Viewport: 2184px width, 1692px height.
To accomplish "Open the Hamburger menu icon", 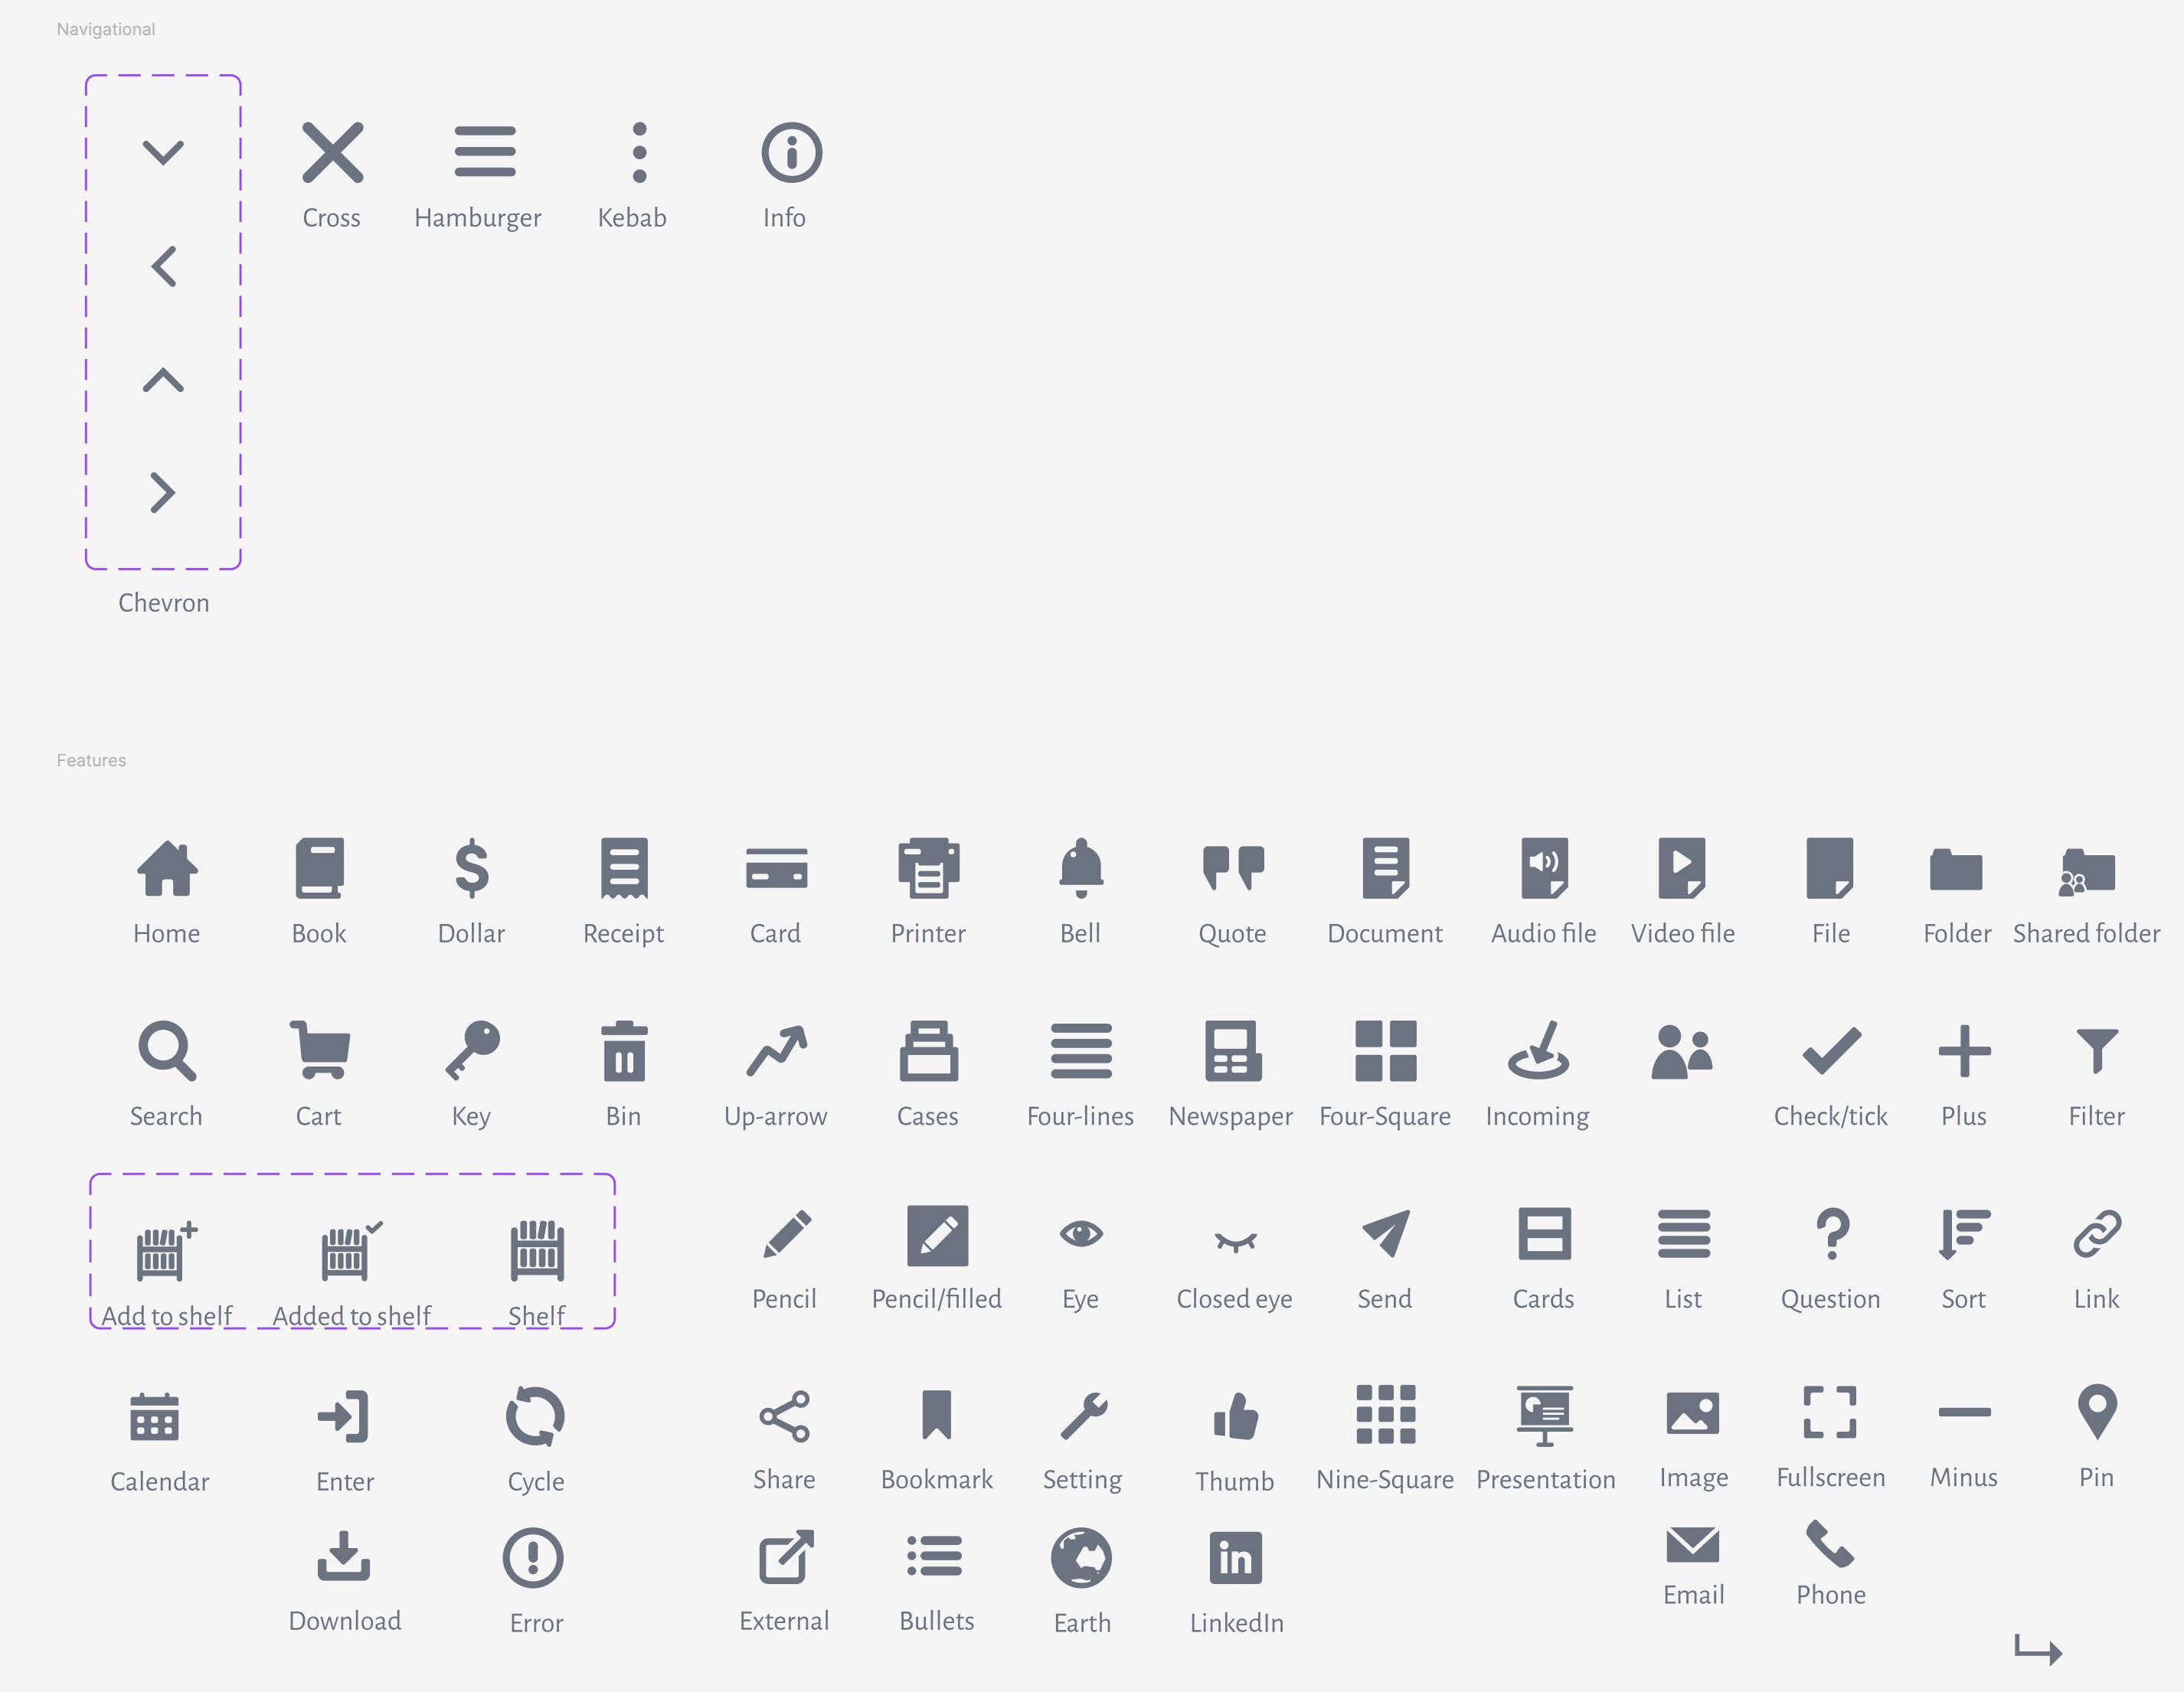I will (486, 152).
